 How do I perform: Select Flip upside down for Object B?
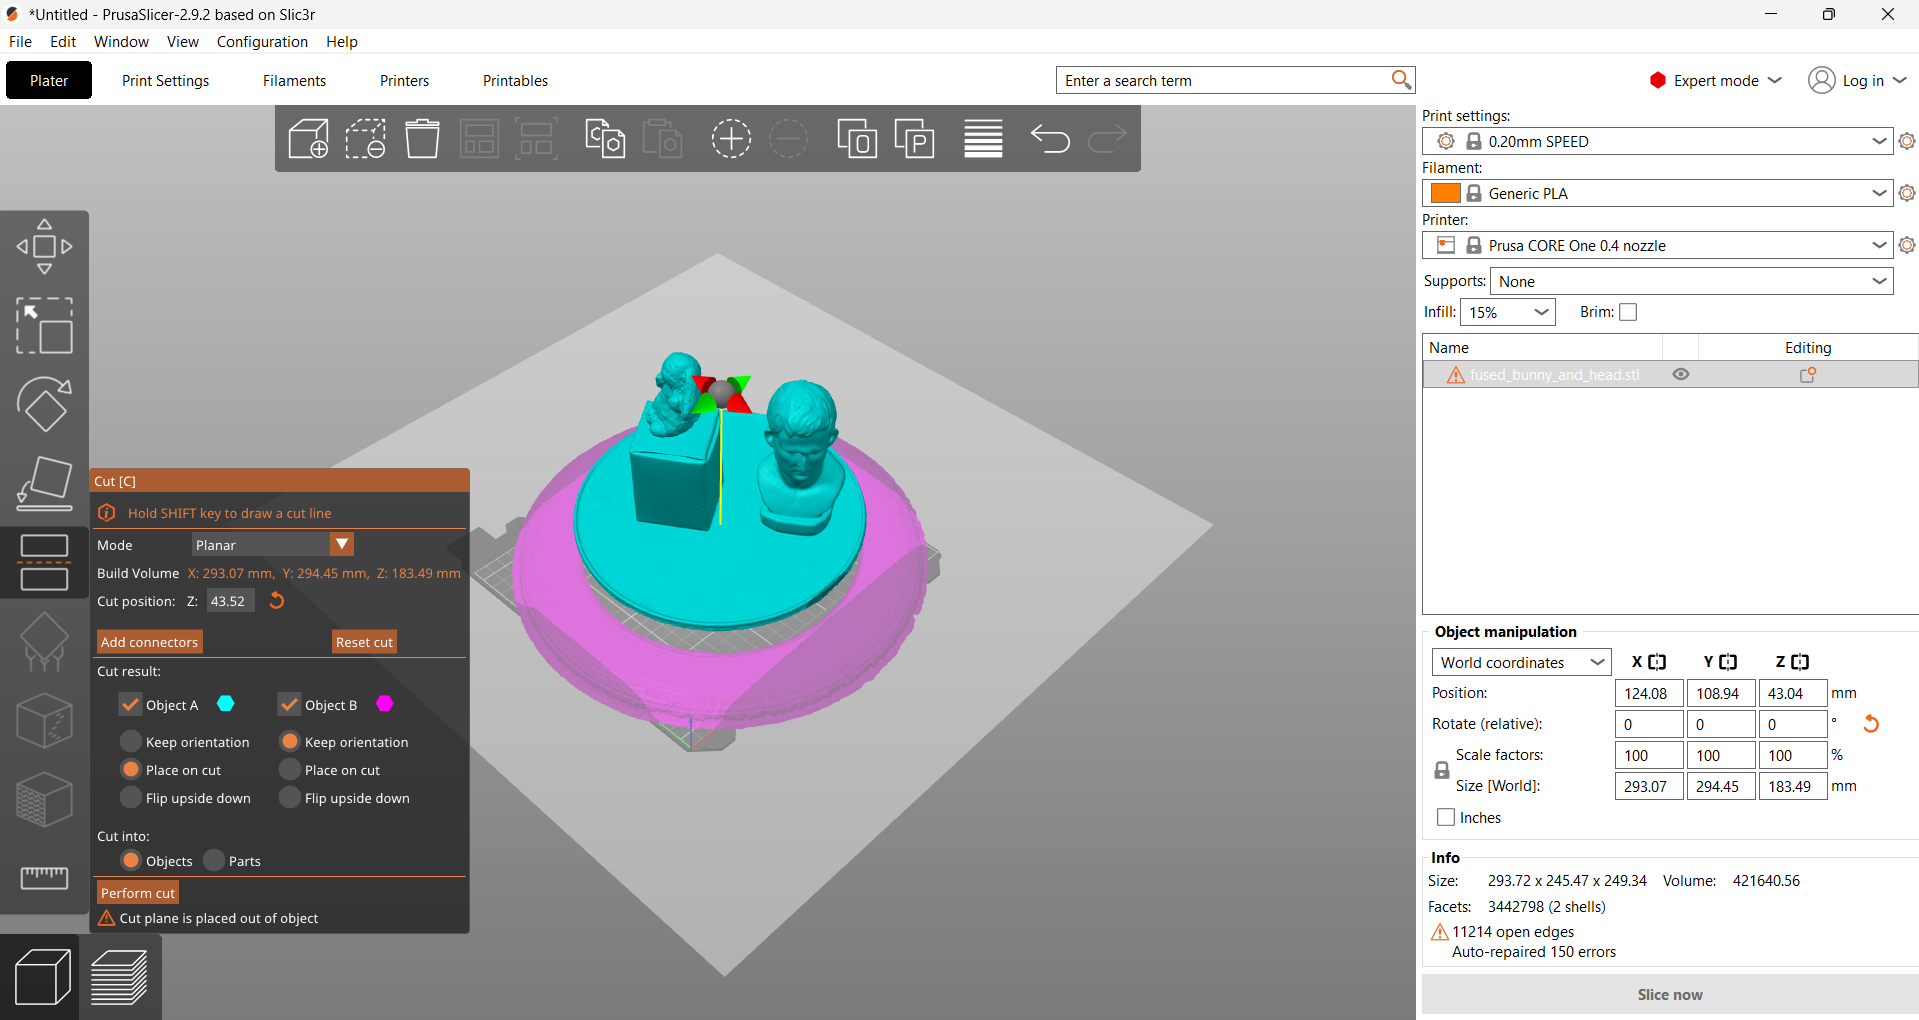pos(290,798)
